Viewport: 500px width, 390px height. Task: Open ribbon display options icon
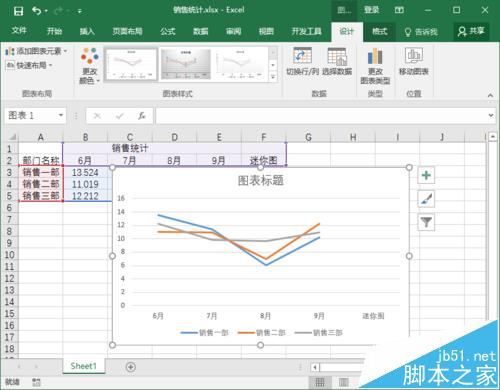[399, 10]
